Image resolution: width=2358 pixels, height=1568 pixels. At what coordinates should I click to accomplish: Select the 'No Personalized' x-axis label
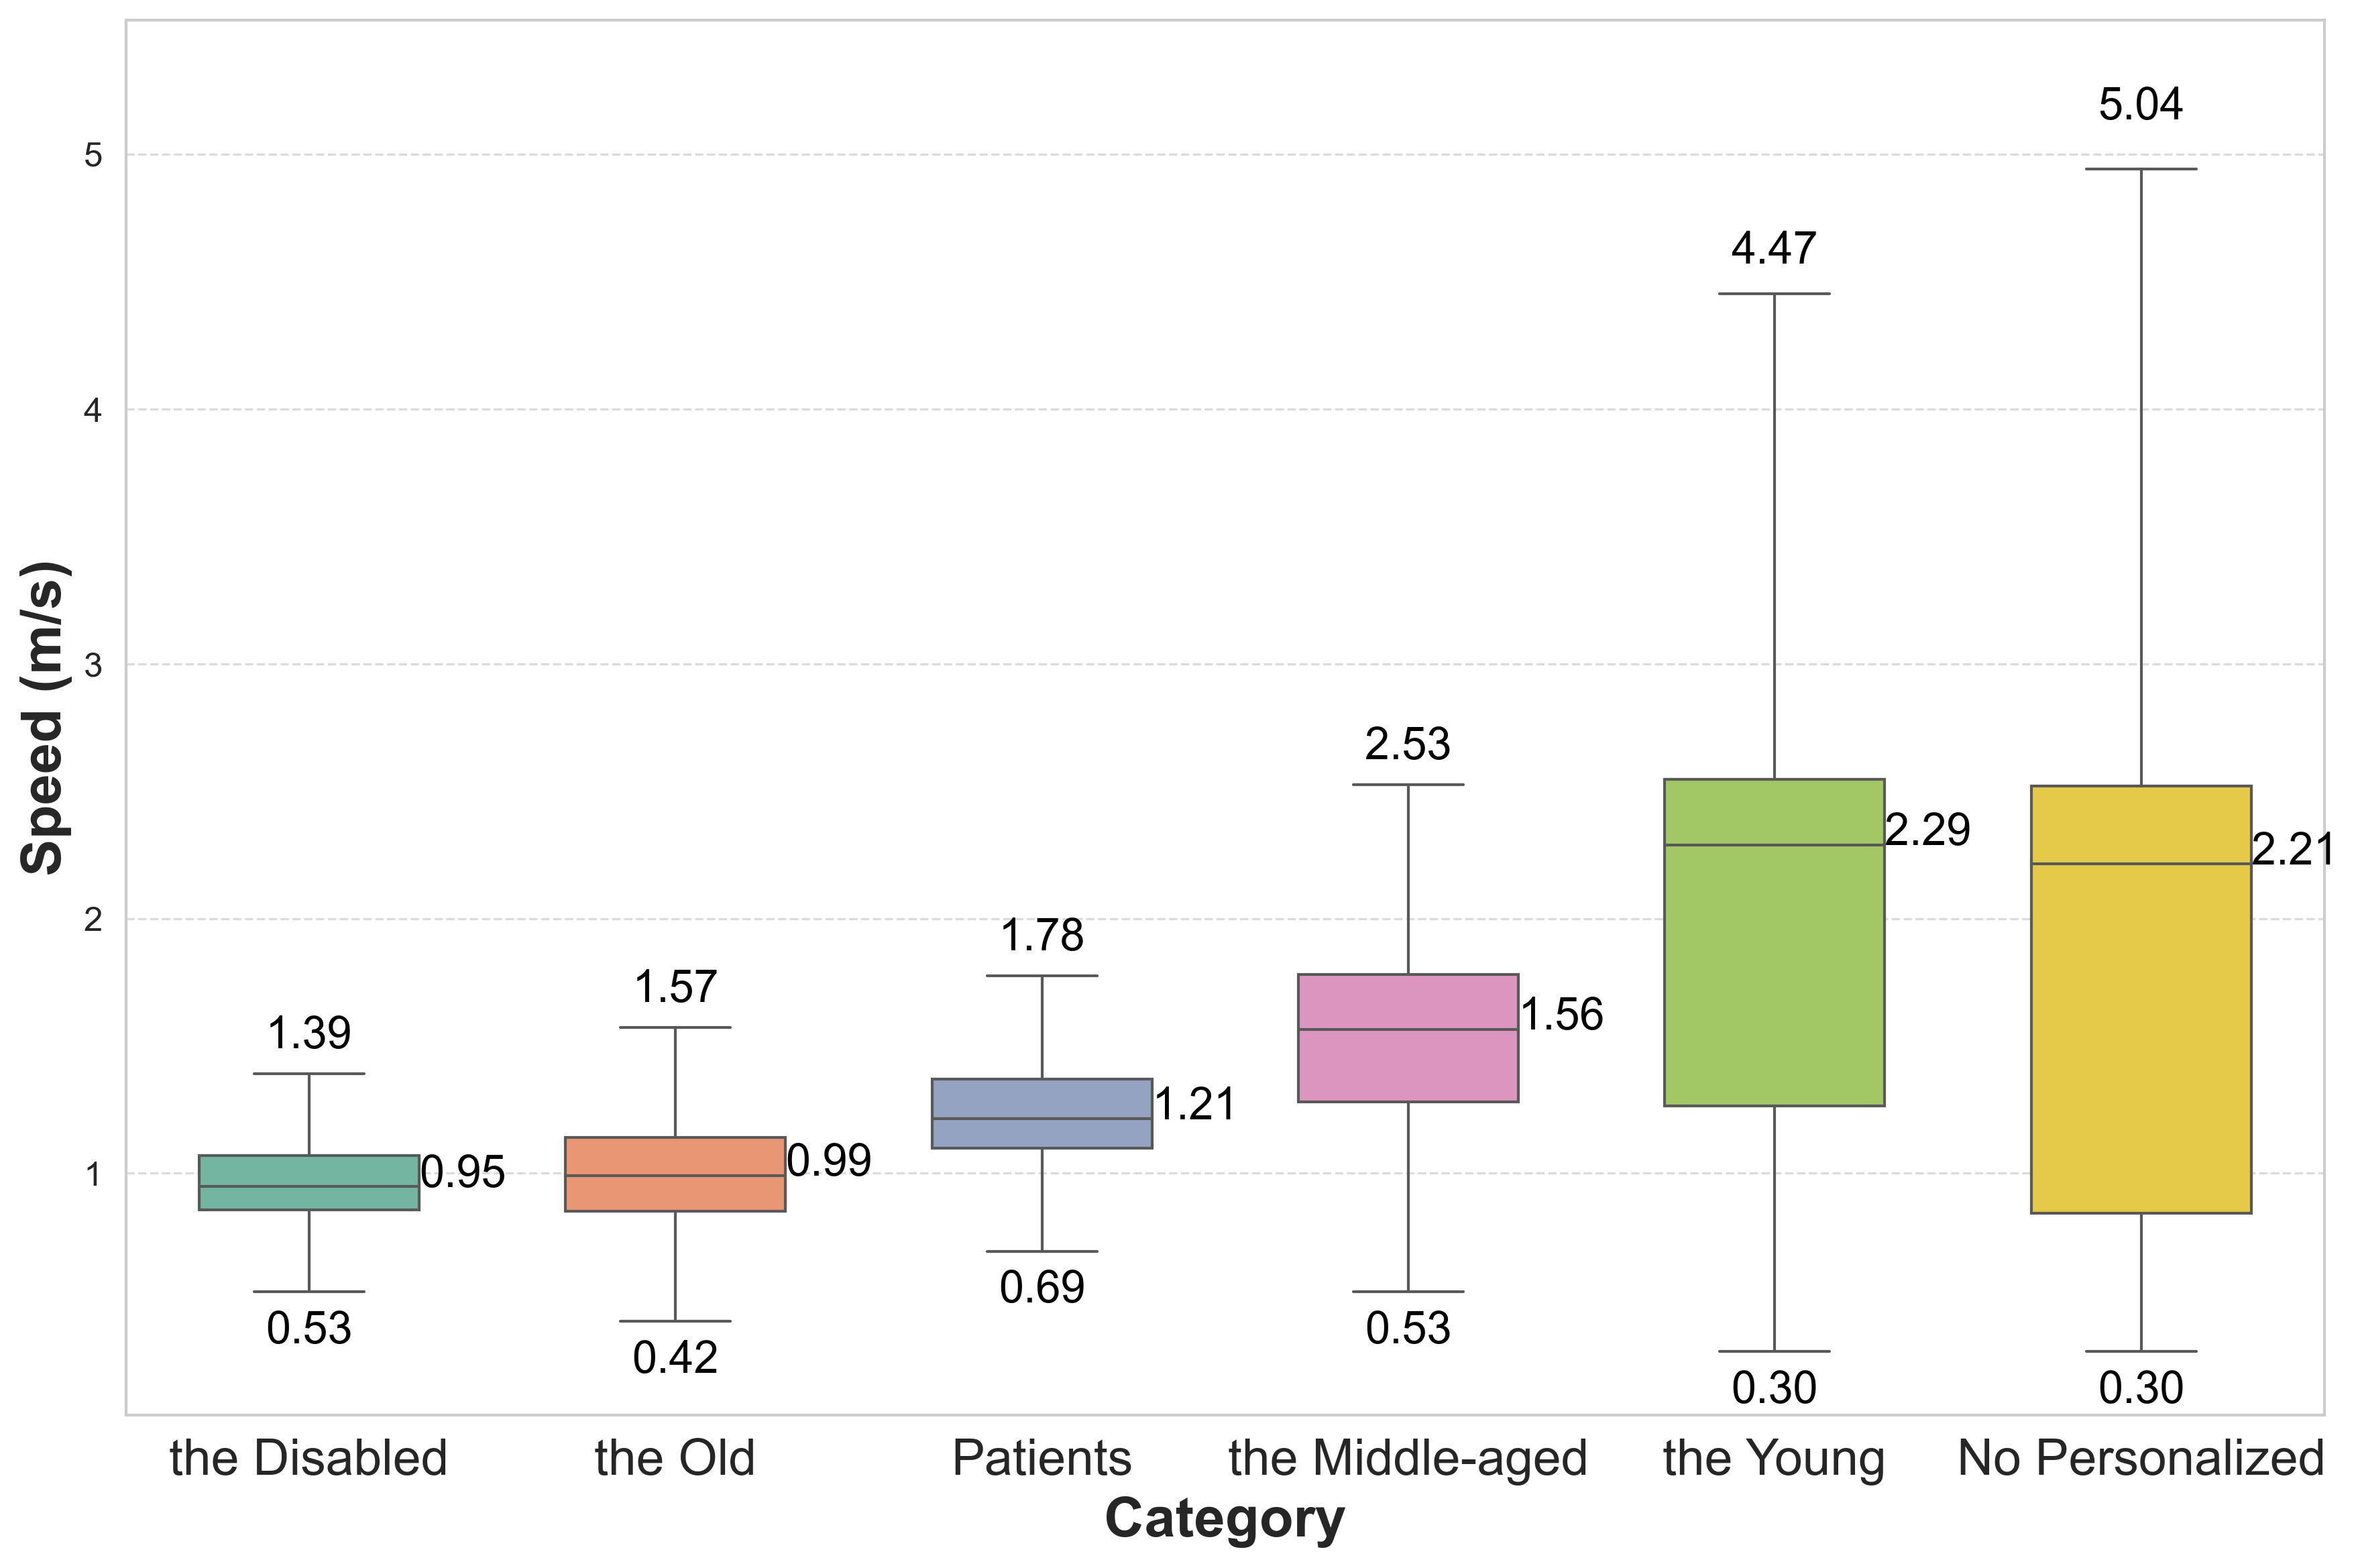point(2140,1458)
